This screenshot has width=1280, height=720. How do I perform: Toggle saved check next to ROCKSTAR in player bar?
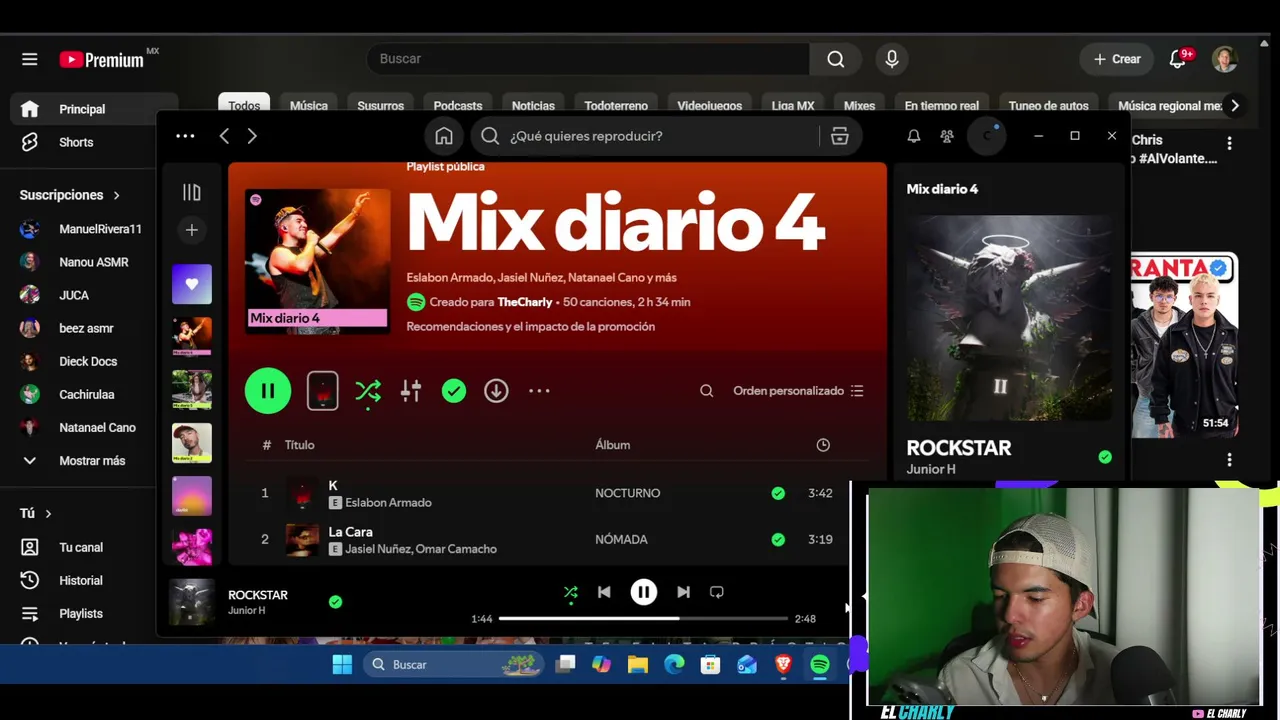(x=336, y=601)
